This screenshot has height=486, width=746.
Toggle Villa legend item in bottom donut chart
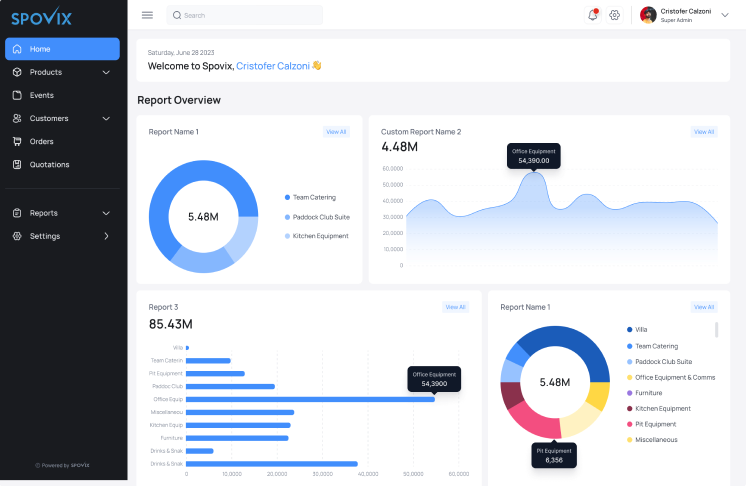(x=640, y=330)
